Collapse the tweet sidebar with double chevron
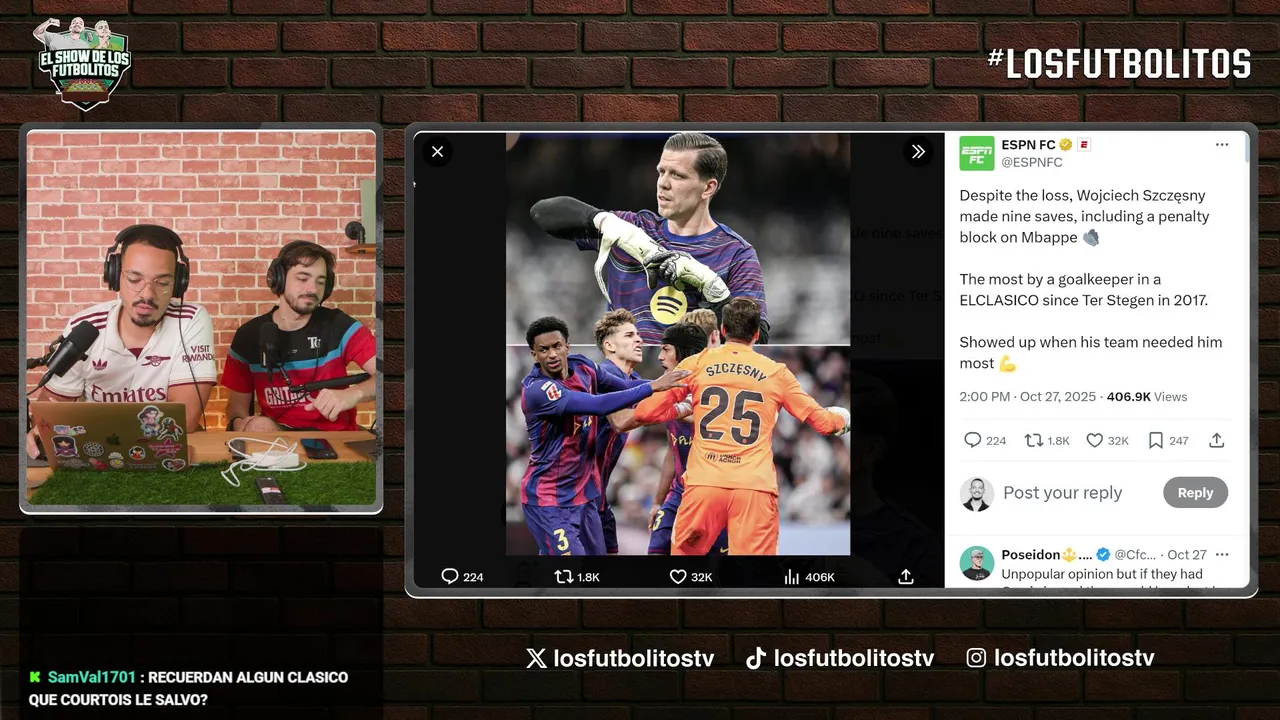The image size is (1280, 720). 918,152
